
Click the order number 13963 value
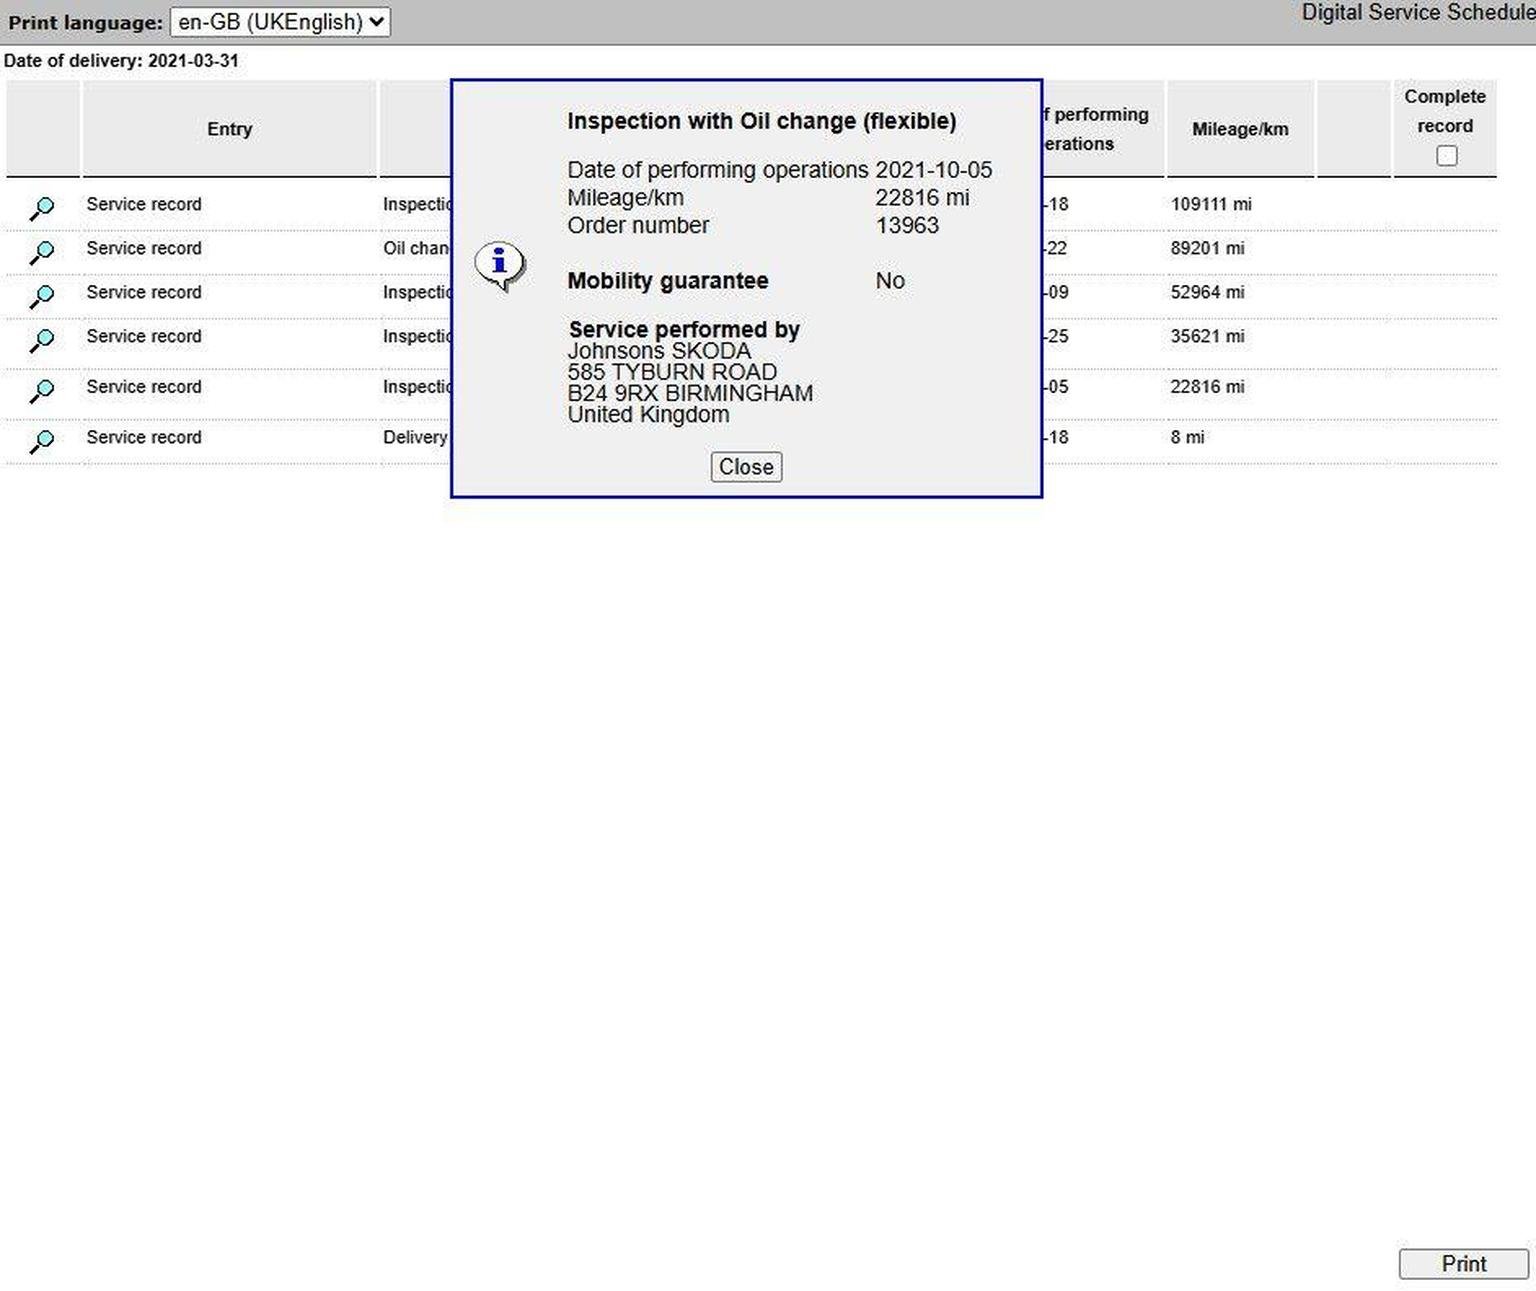click(907, 225)
